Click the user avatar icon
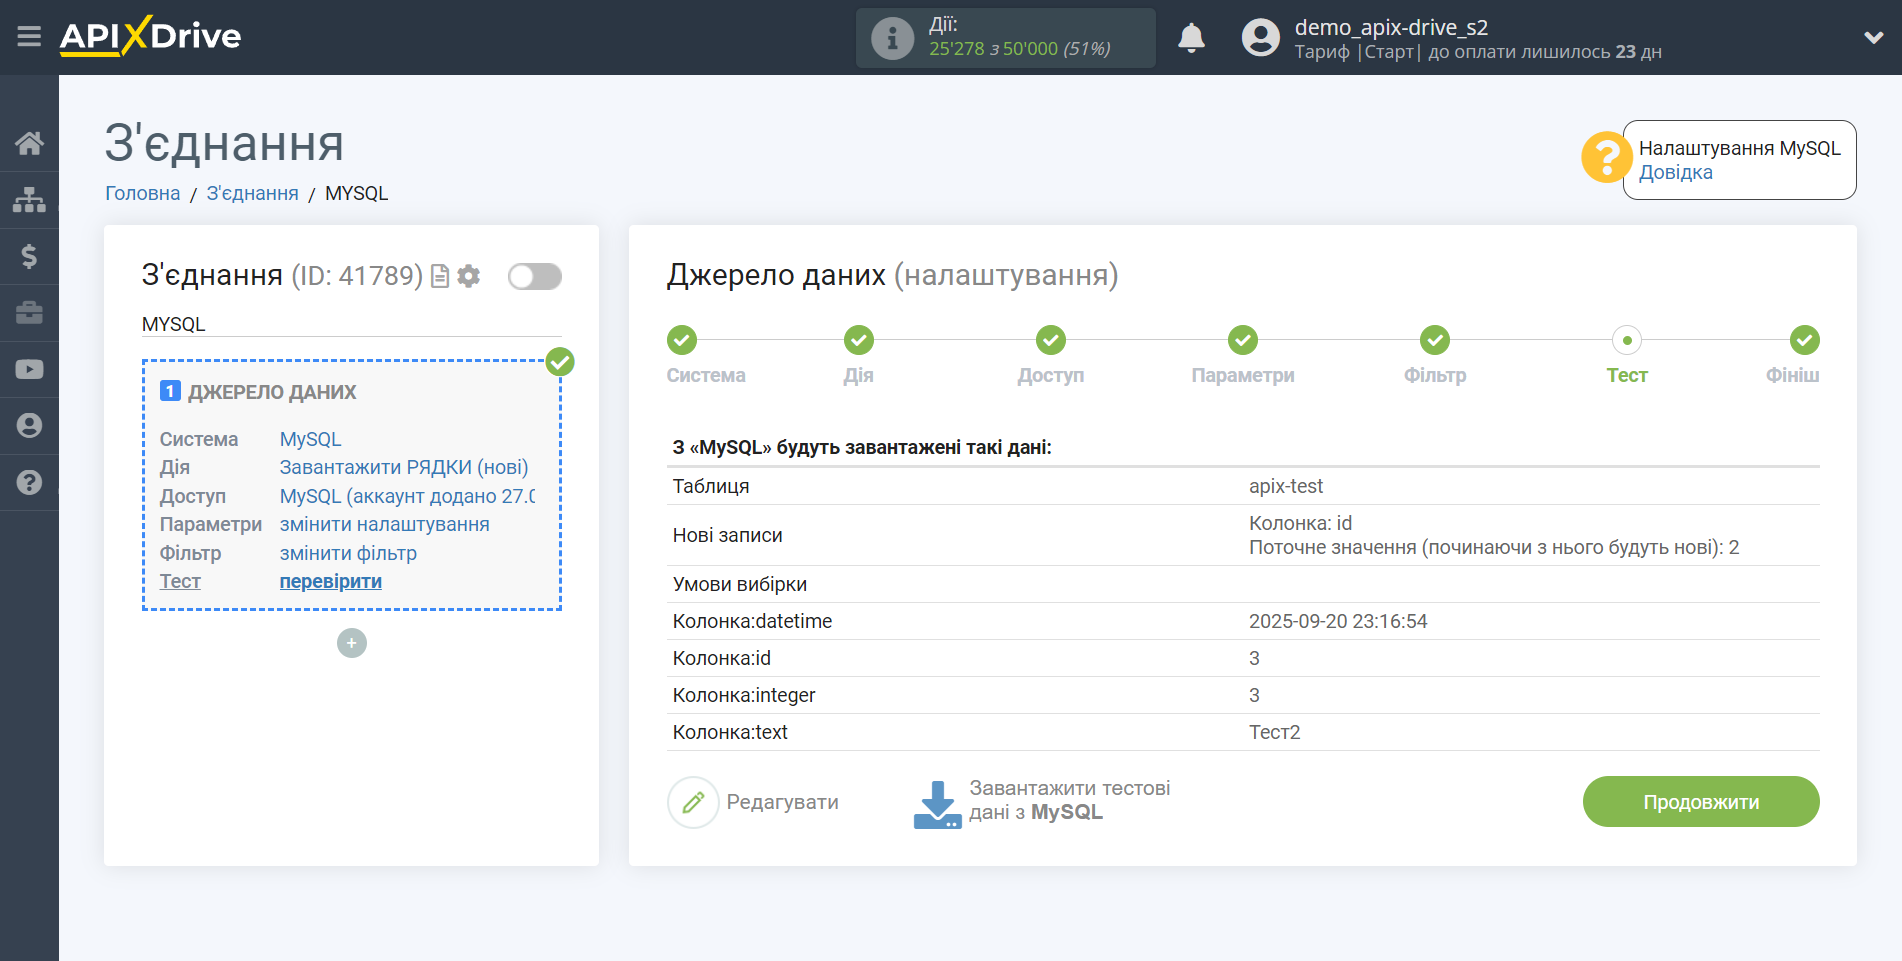This screenshot has width=1902, height=961. pos(1260,38)
